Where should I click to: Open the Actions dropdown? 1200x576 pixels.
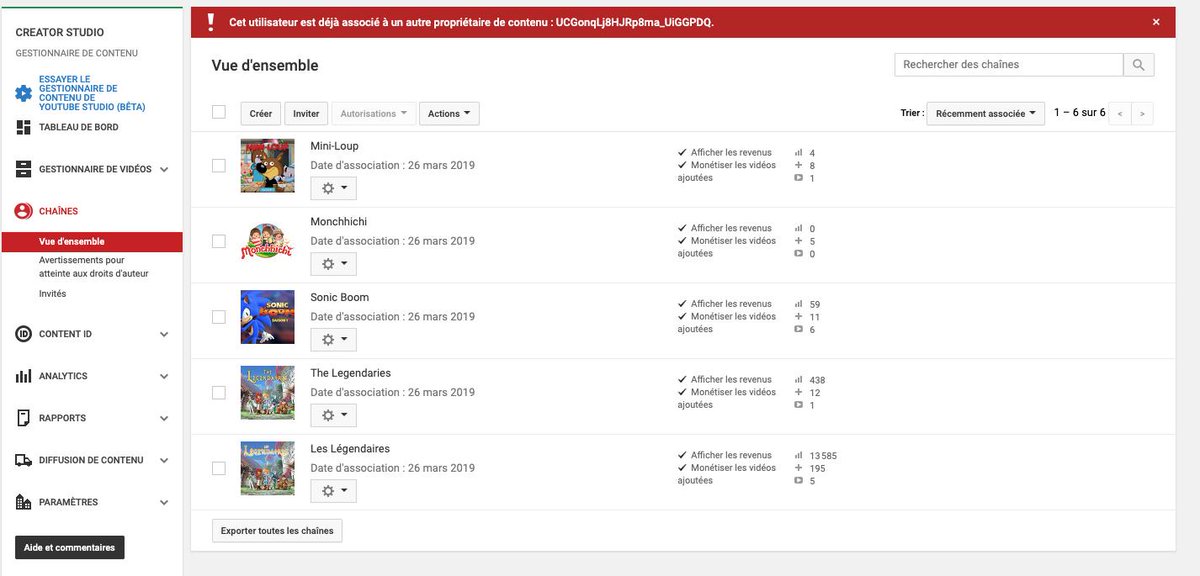pos(449,114)
